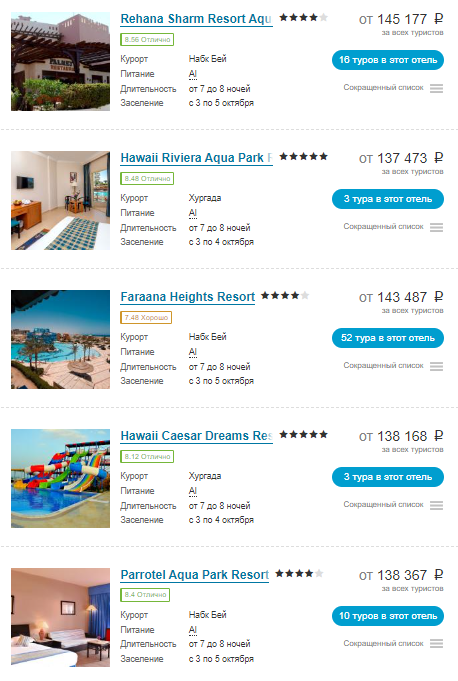Click list icon in Faraana Heights card

436,366
